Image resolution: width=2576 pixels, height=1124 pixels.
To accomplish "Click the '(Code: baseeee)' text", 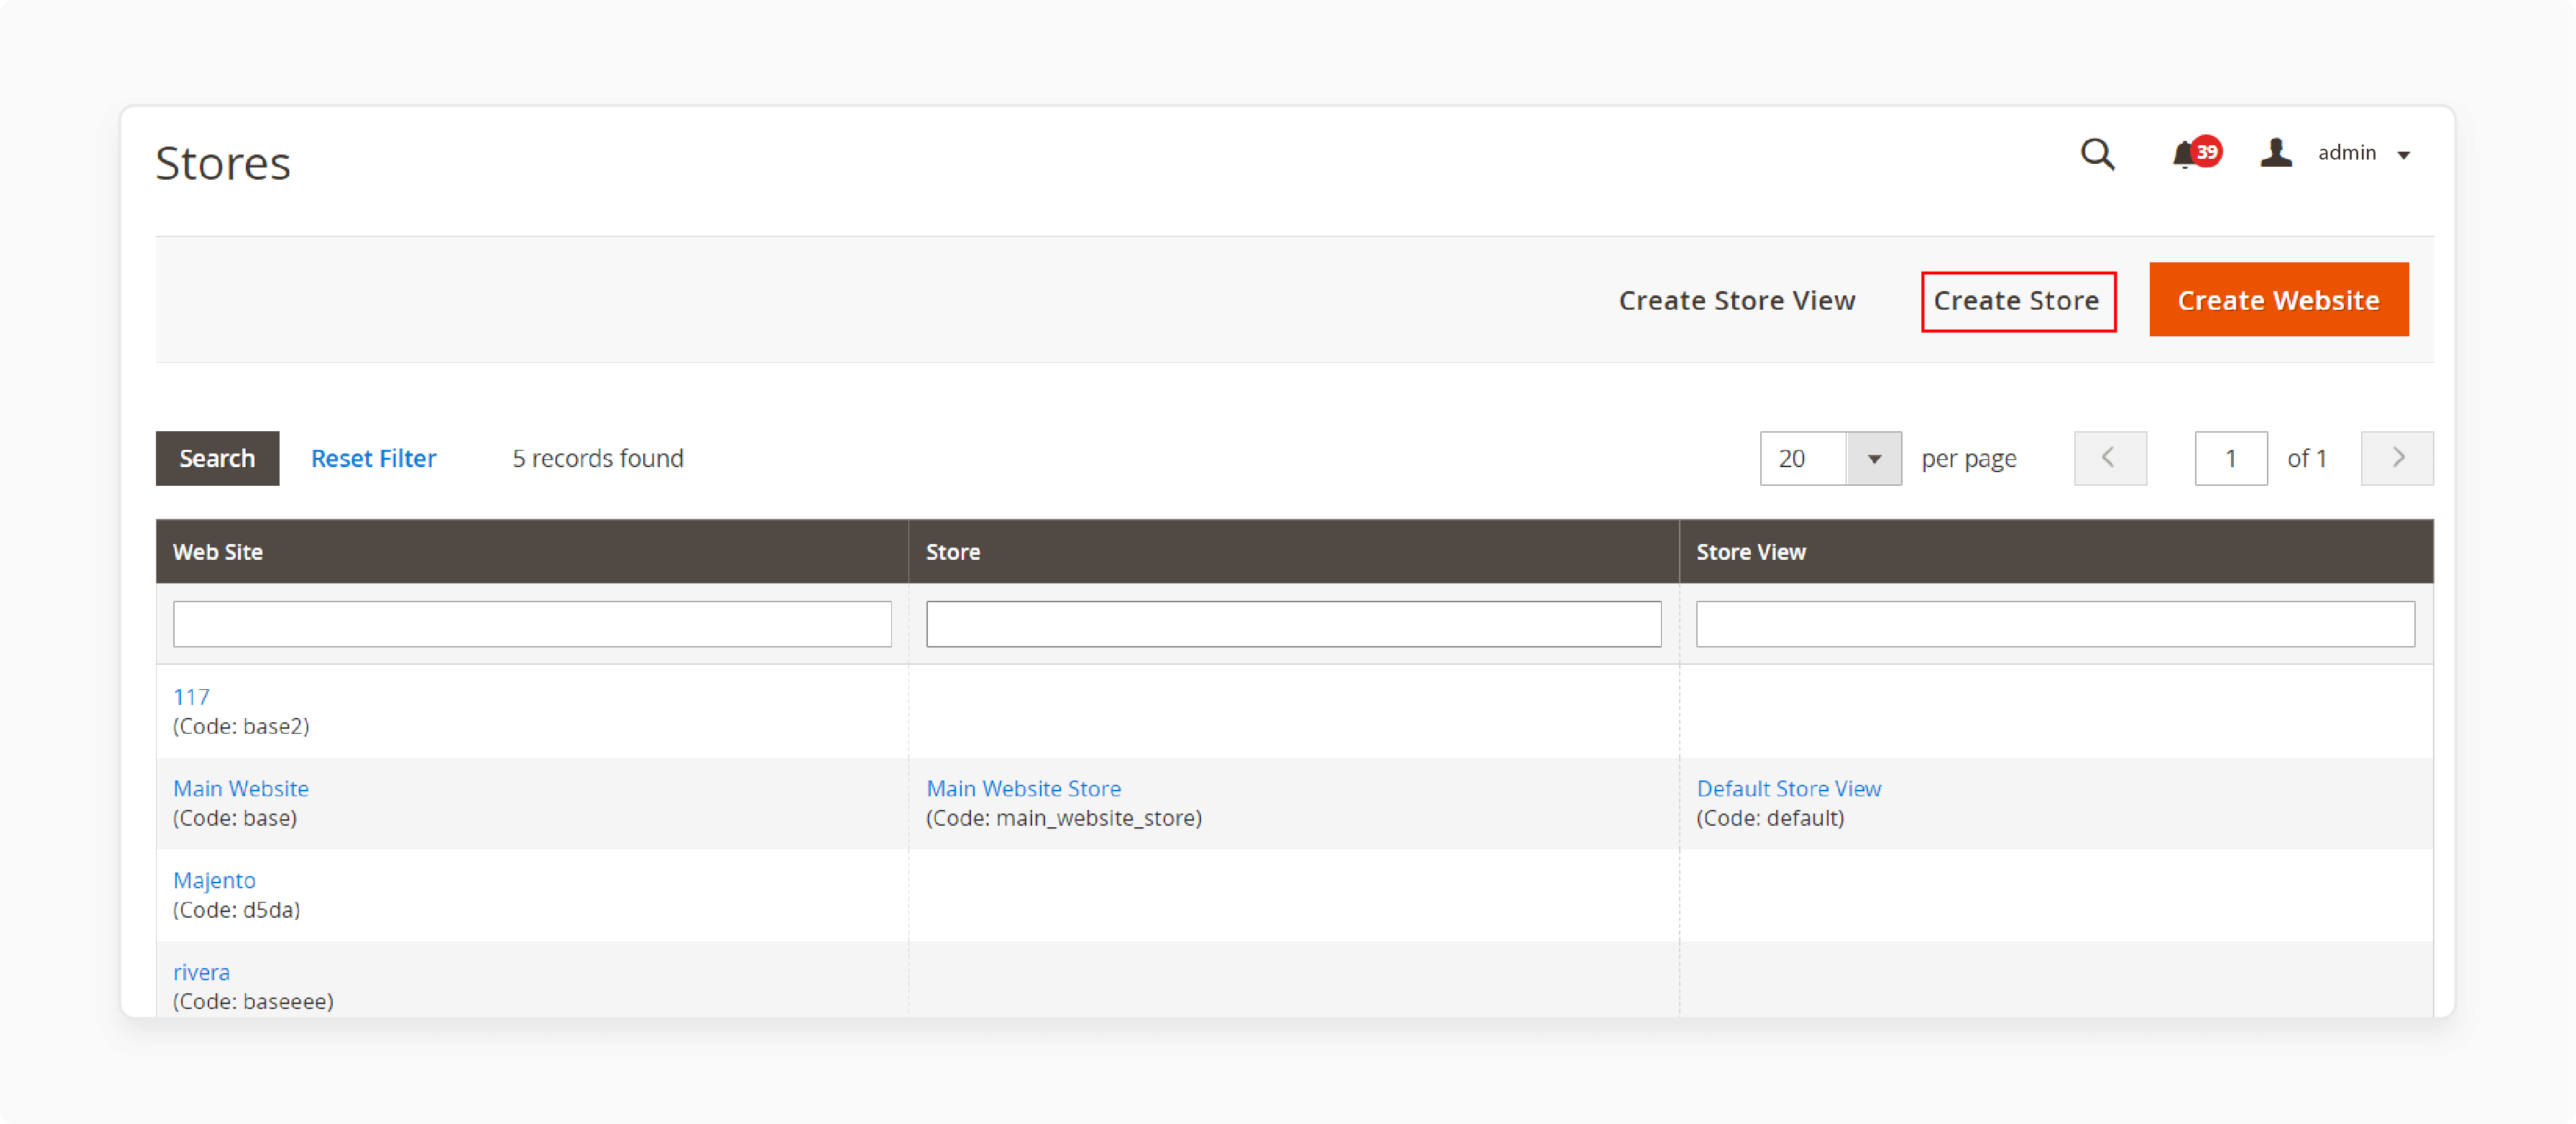I will coord(253,1001).
